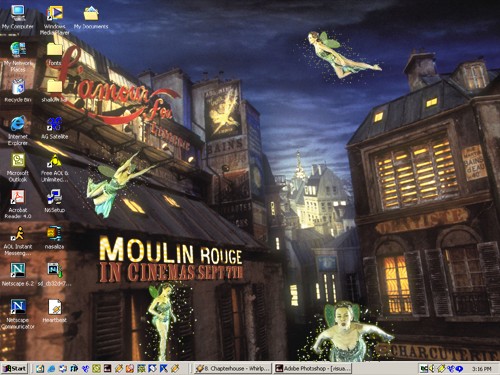Switch to the Chapterhouse - Whirlp... taskbar window
Viewport: 500px width, 375px height.
pyautogui.click(x=233, y=368)
